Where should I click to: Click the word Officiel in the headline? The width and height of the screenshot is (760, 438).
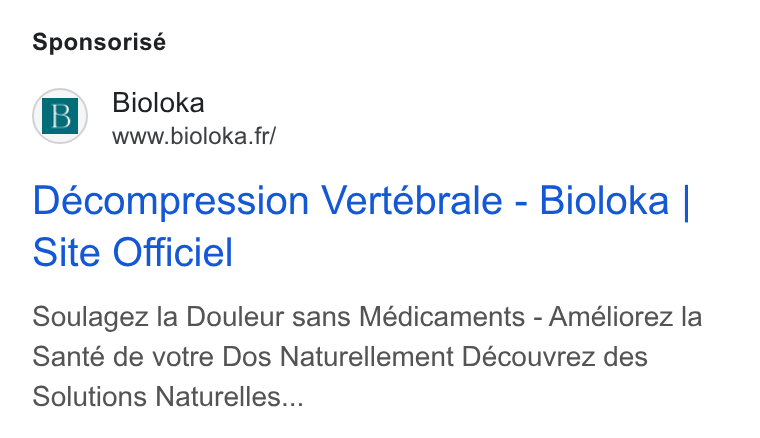[173, 252]
